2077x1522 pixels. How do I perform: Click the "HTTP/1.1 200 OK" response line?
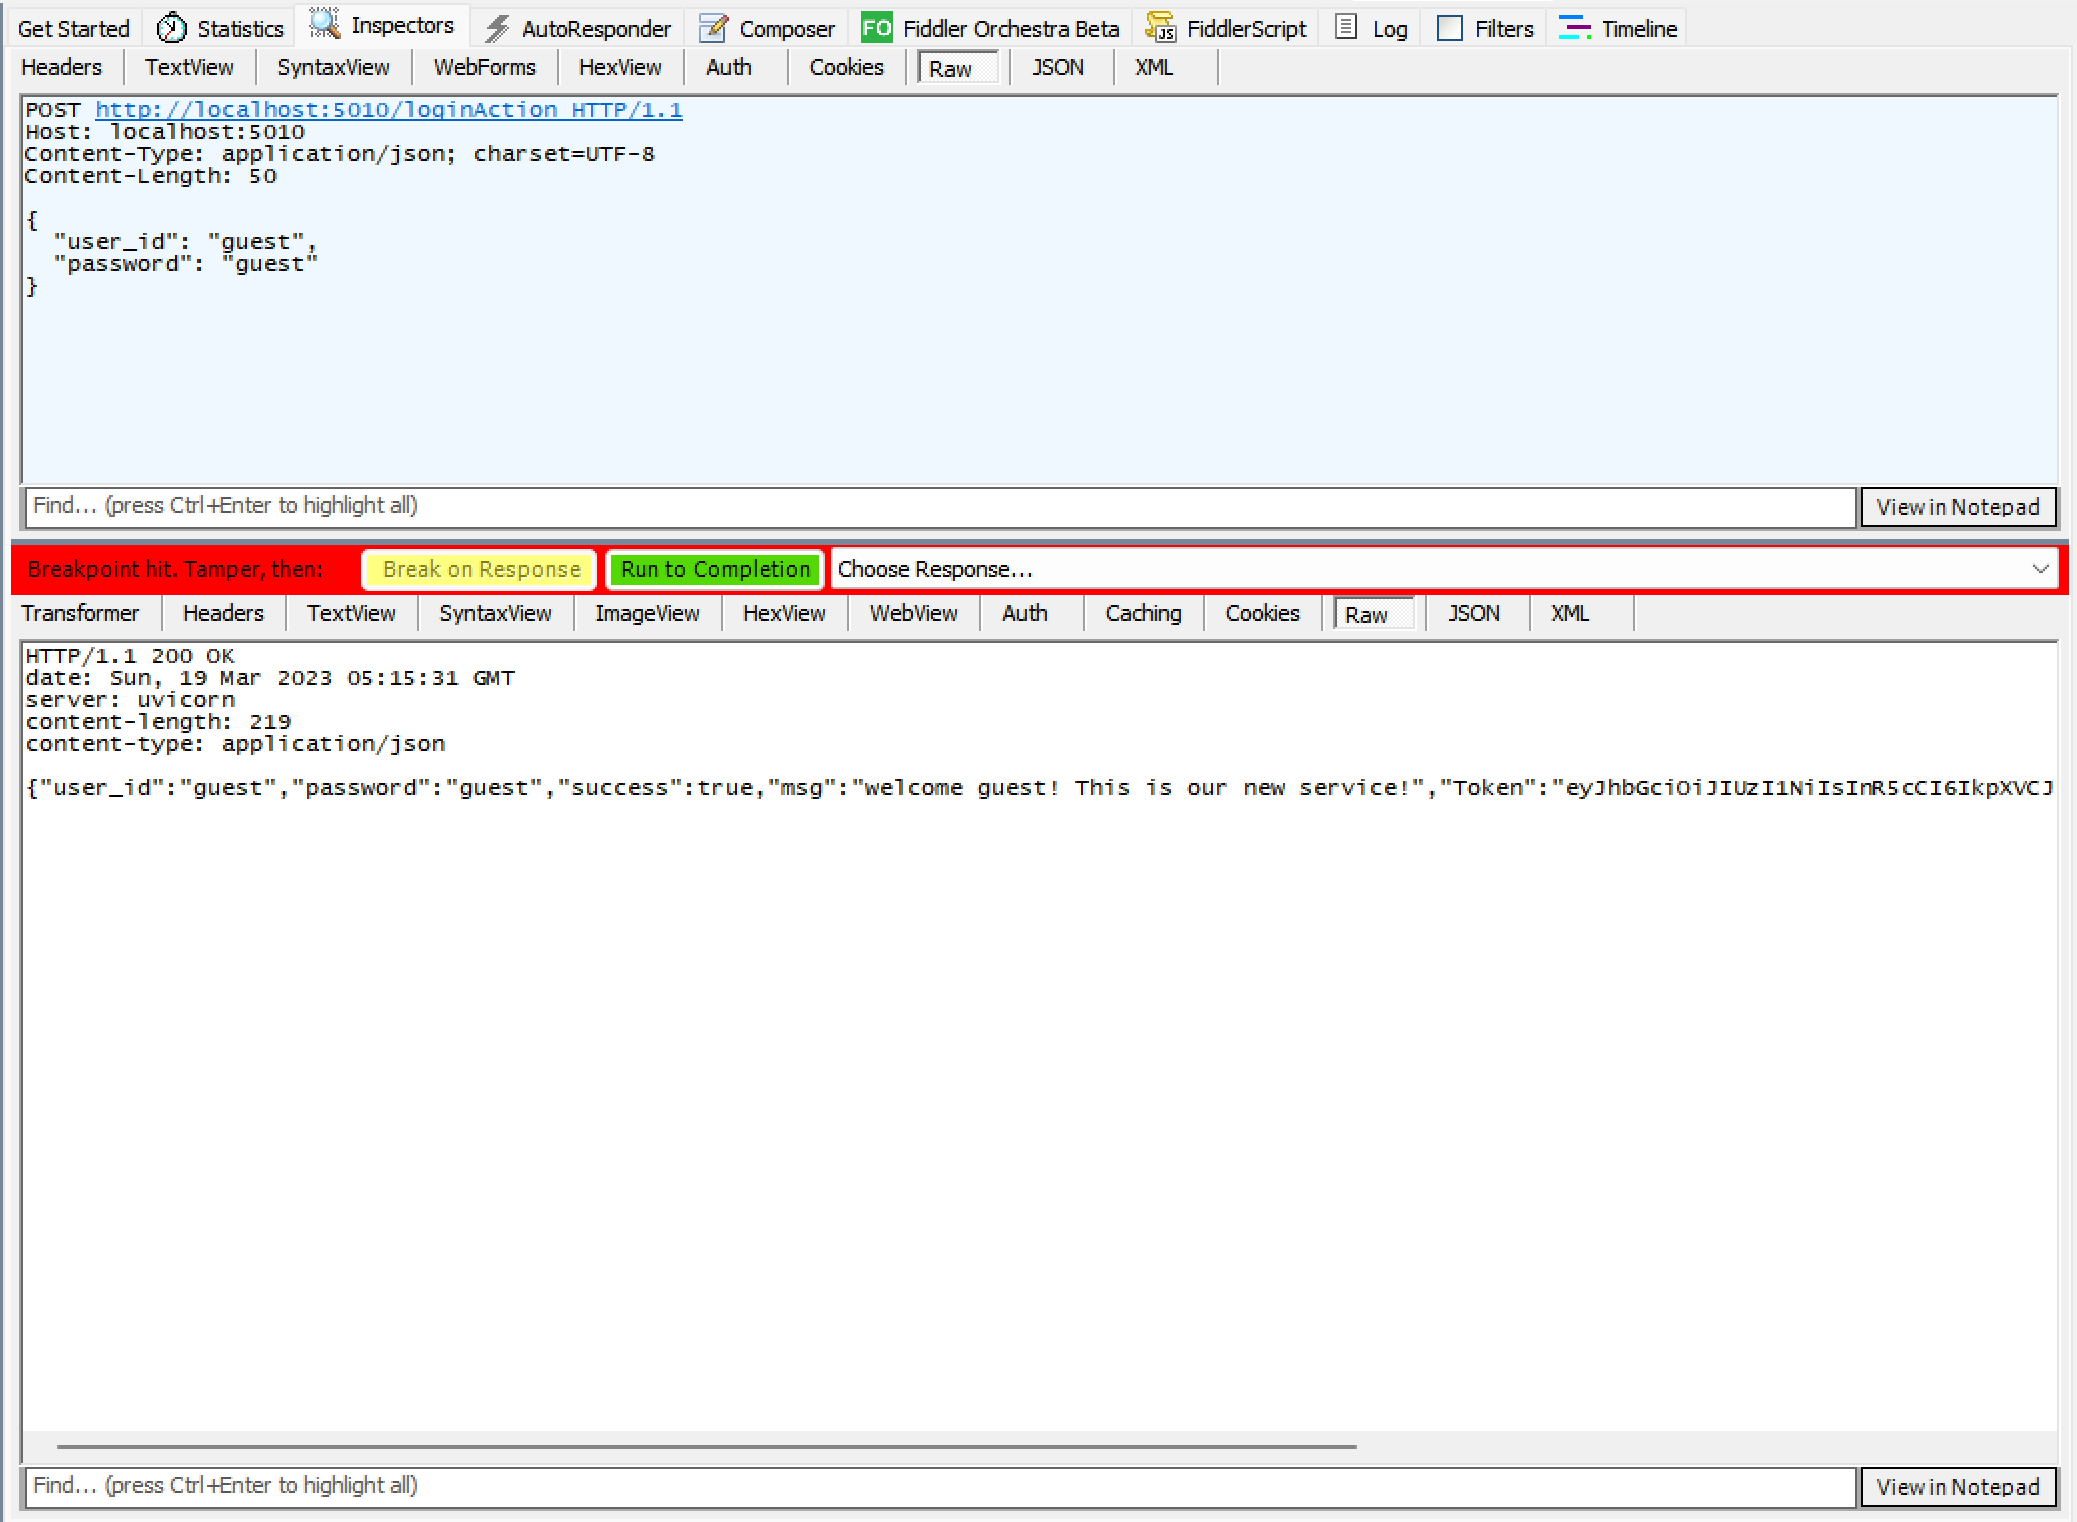tap(130, 656)
